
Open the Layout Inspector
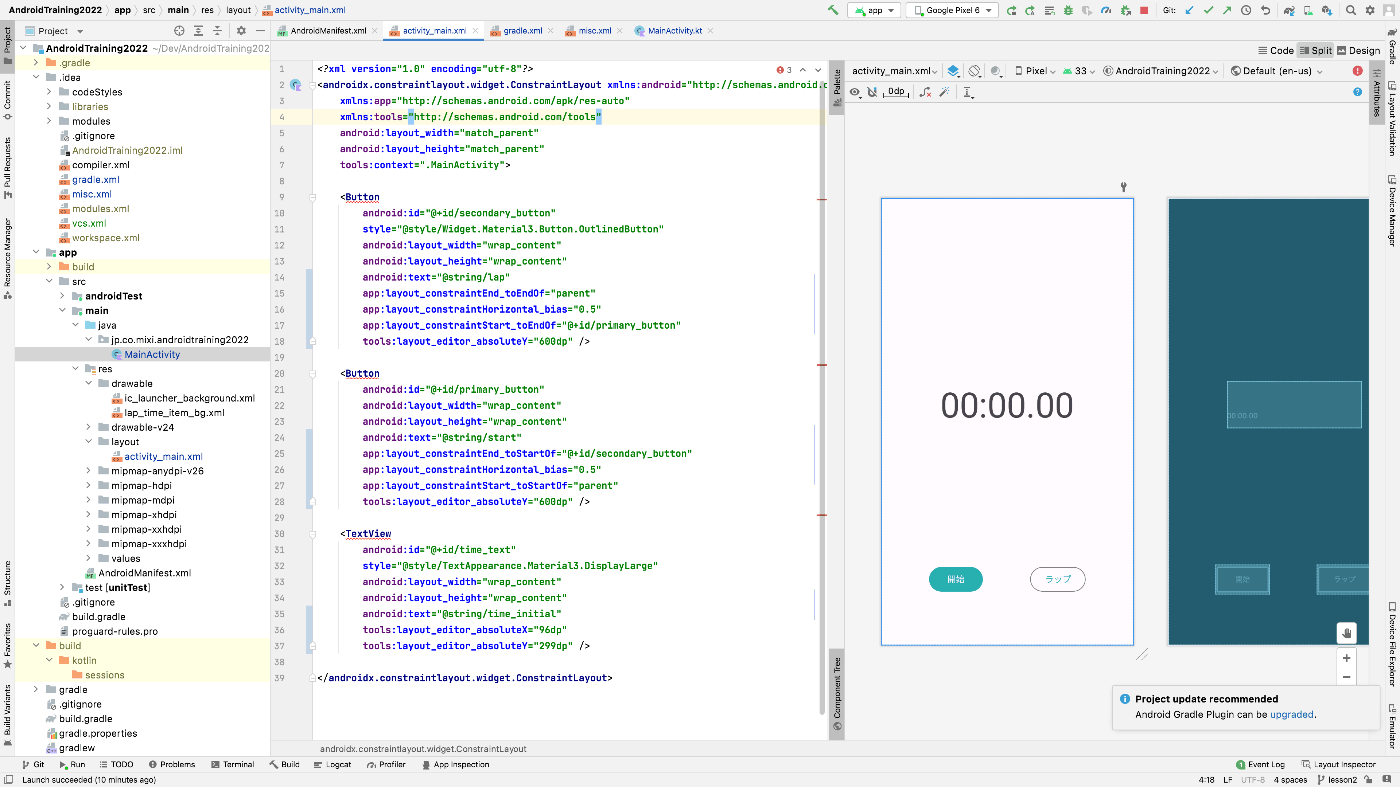pos(1338,764)
